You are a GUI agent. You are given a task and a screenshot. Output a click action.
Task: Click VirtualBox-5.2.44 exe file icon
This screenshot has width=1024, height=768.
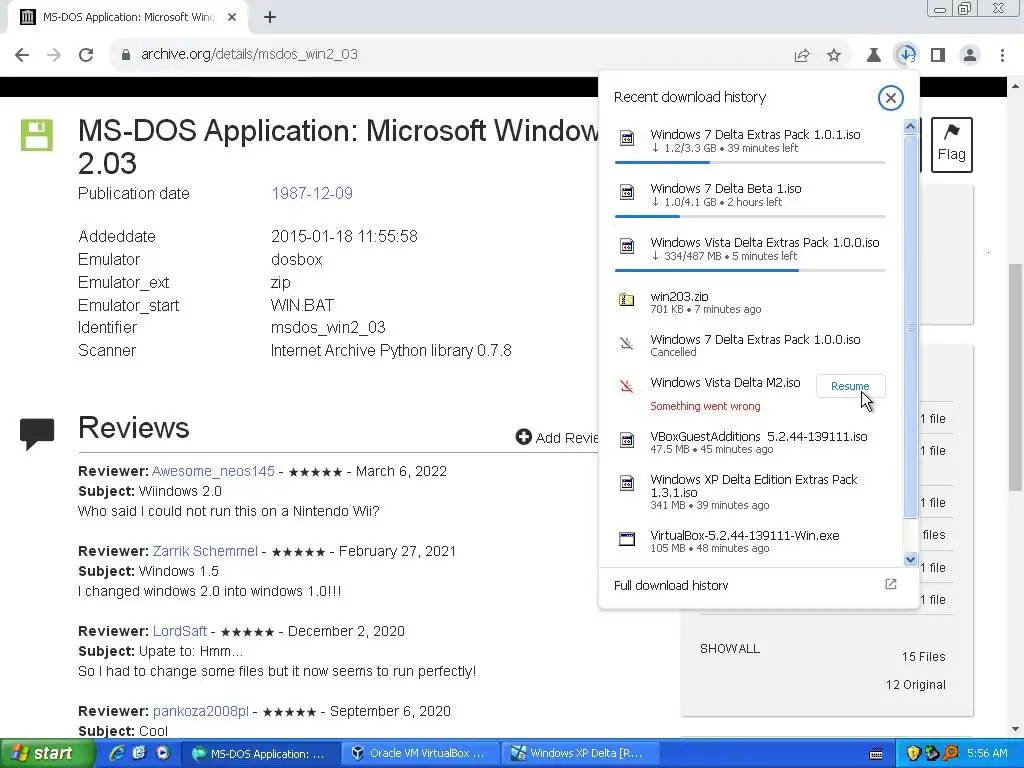point(626,539)
